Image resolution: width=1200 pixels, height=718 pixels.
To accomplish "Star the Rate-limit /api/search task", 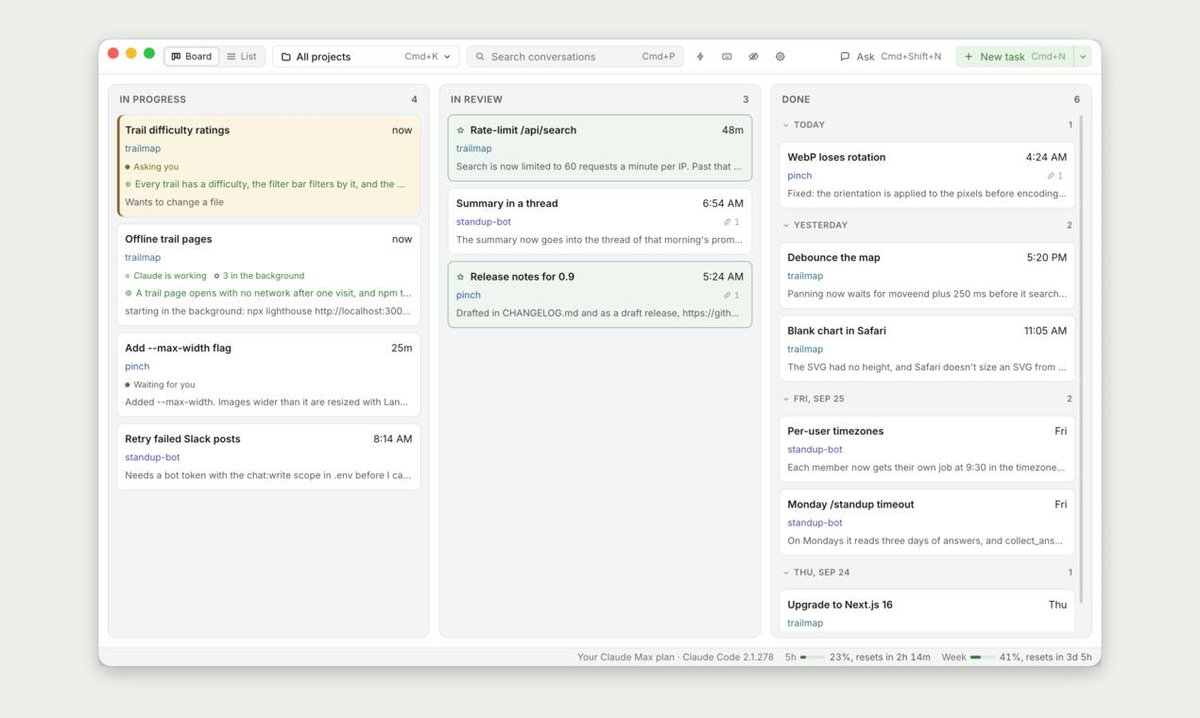I will coord(461,130).
